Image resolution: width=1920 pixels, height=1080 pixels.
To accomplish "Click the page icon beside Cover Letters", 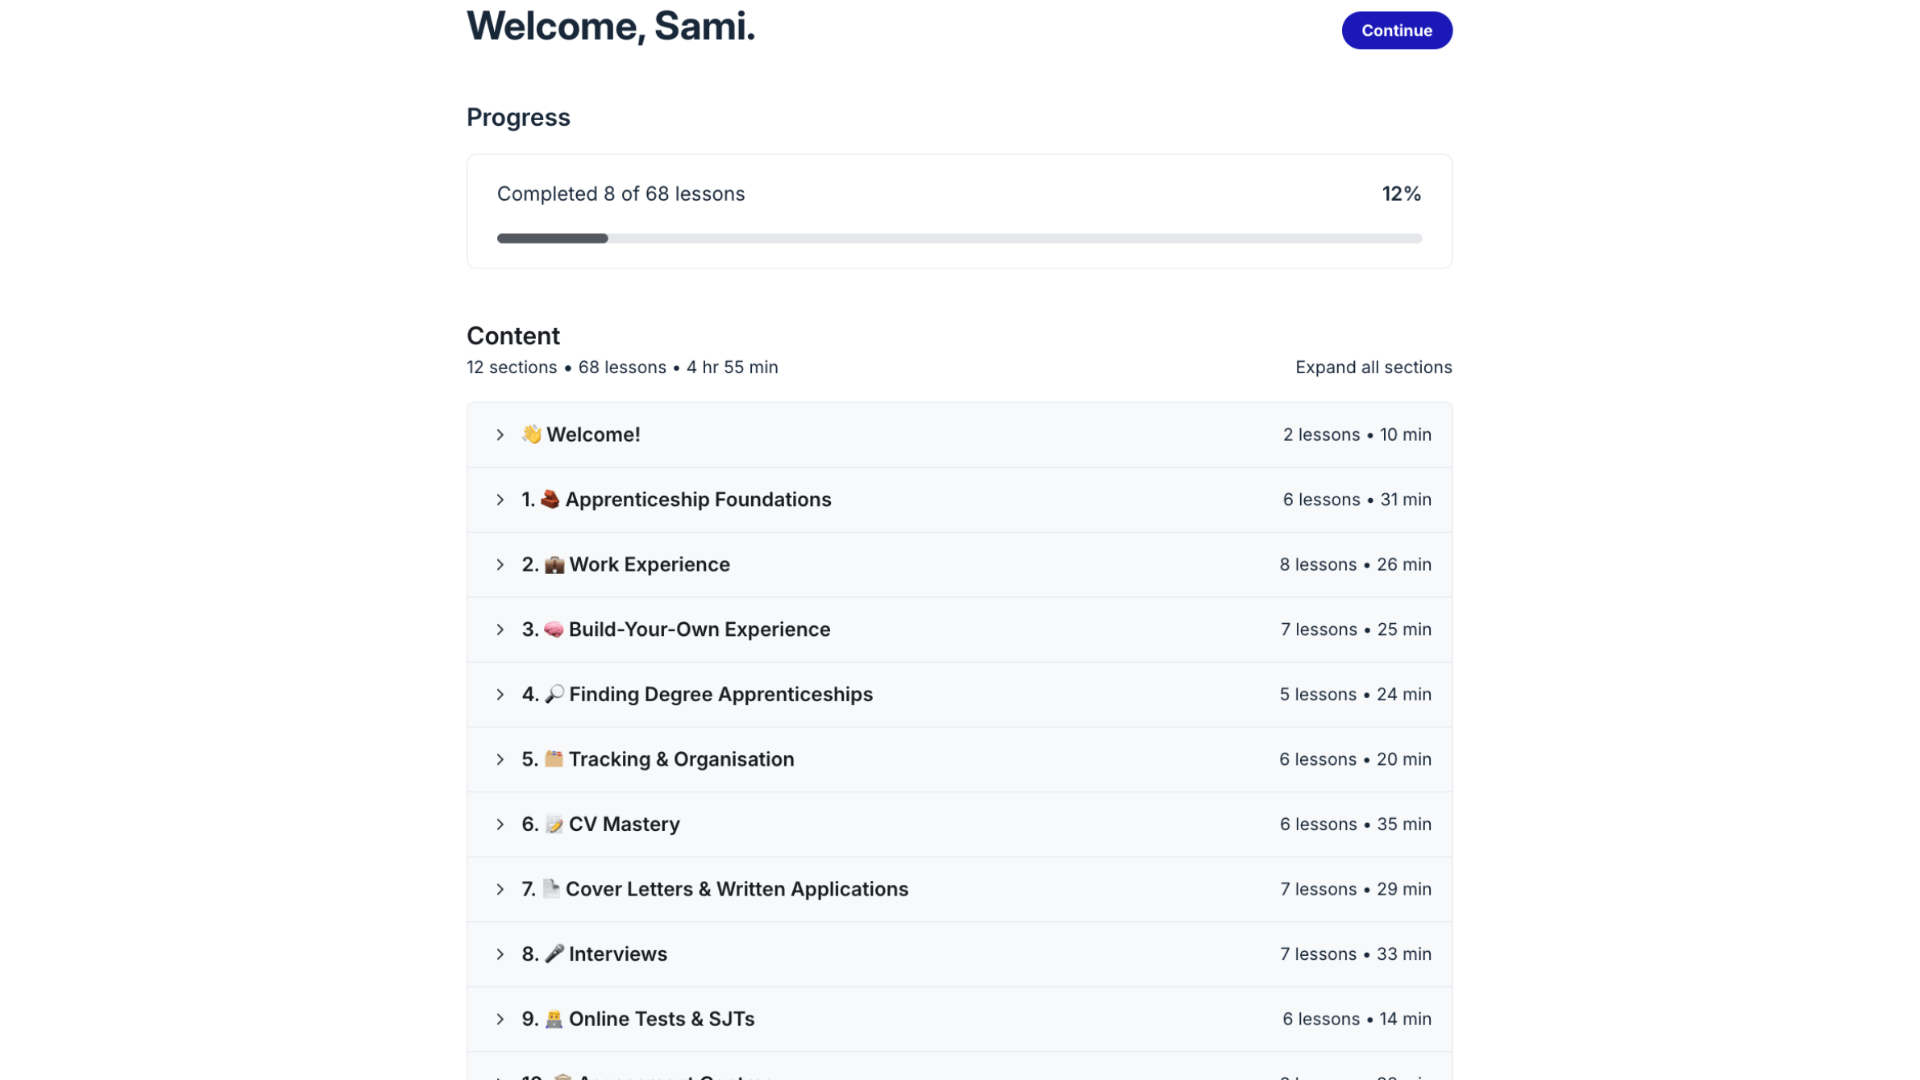I will [551, 889].
